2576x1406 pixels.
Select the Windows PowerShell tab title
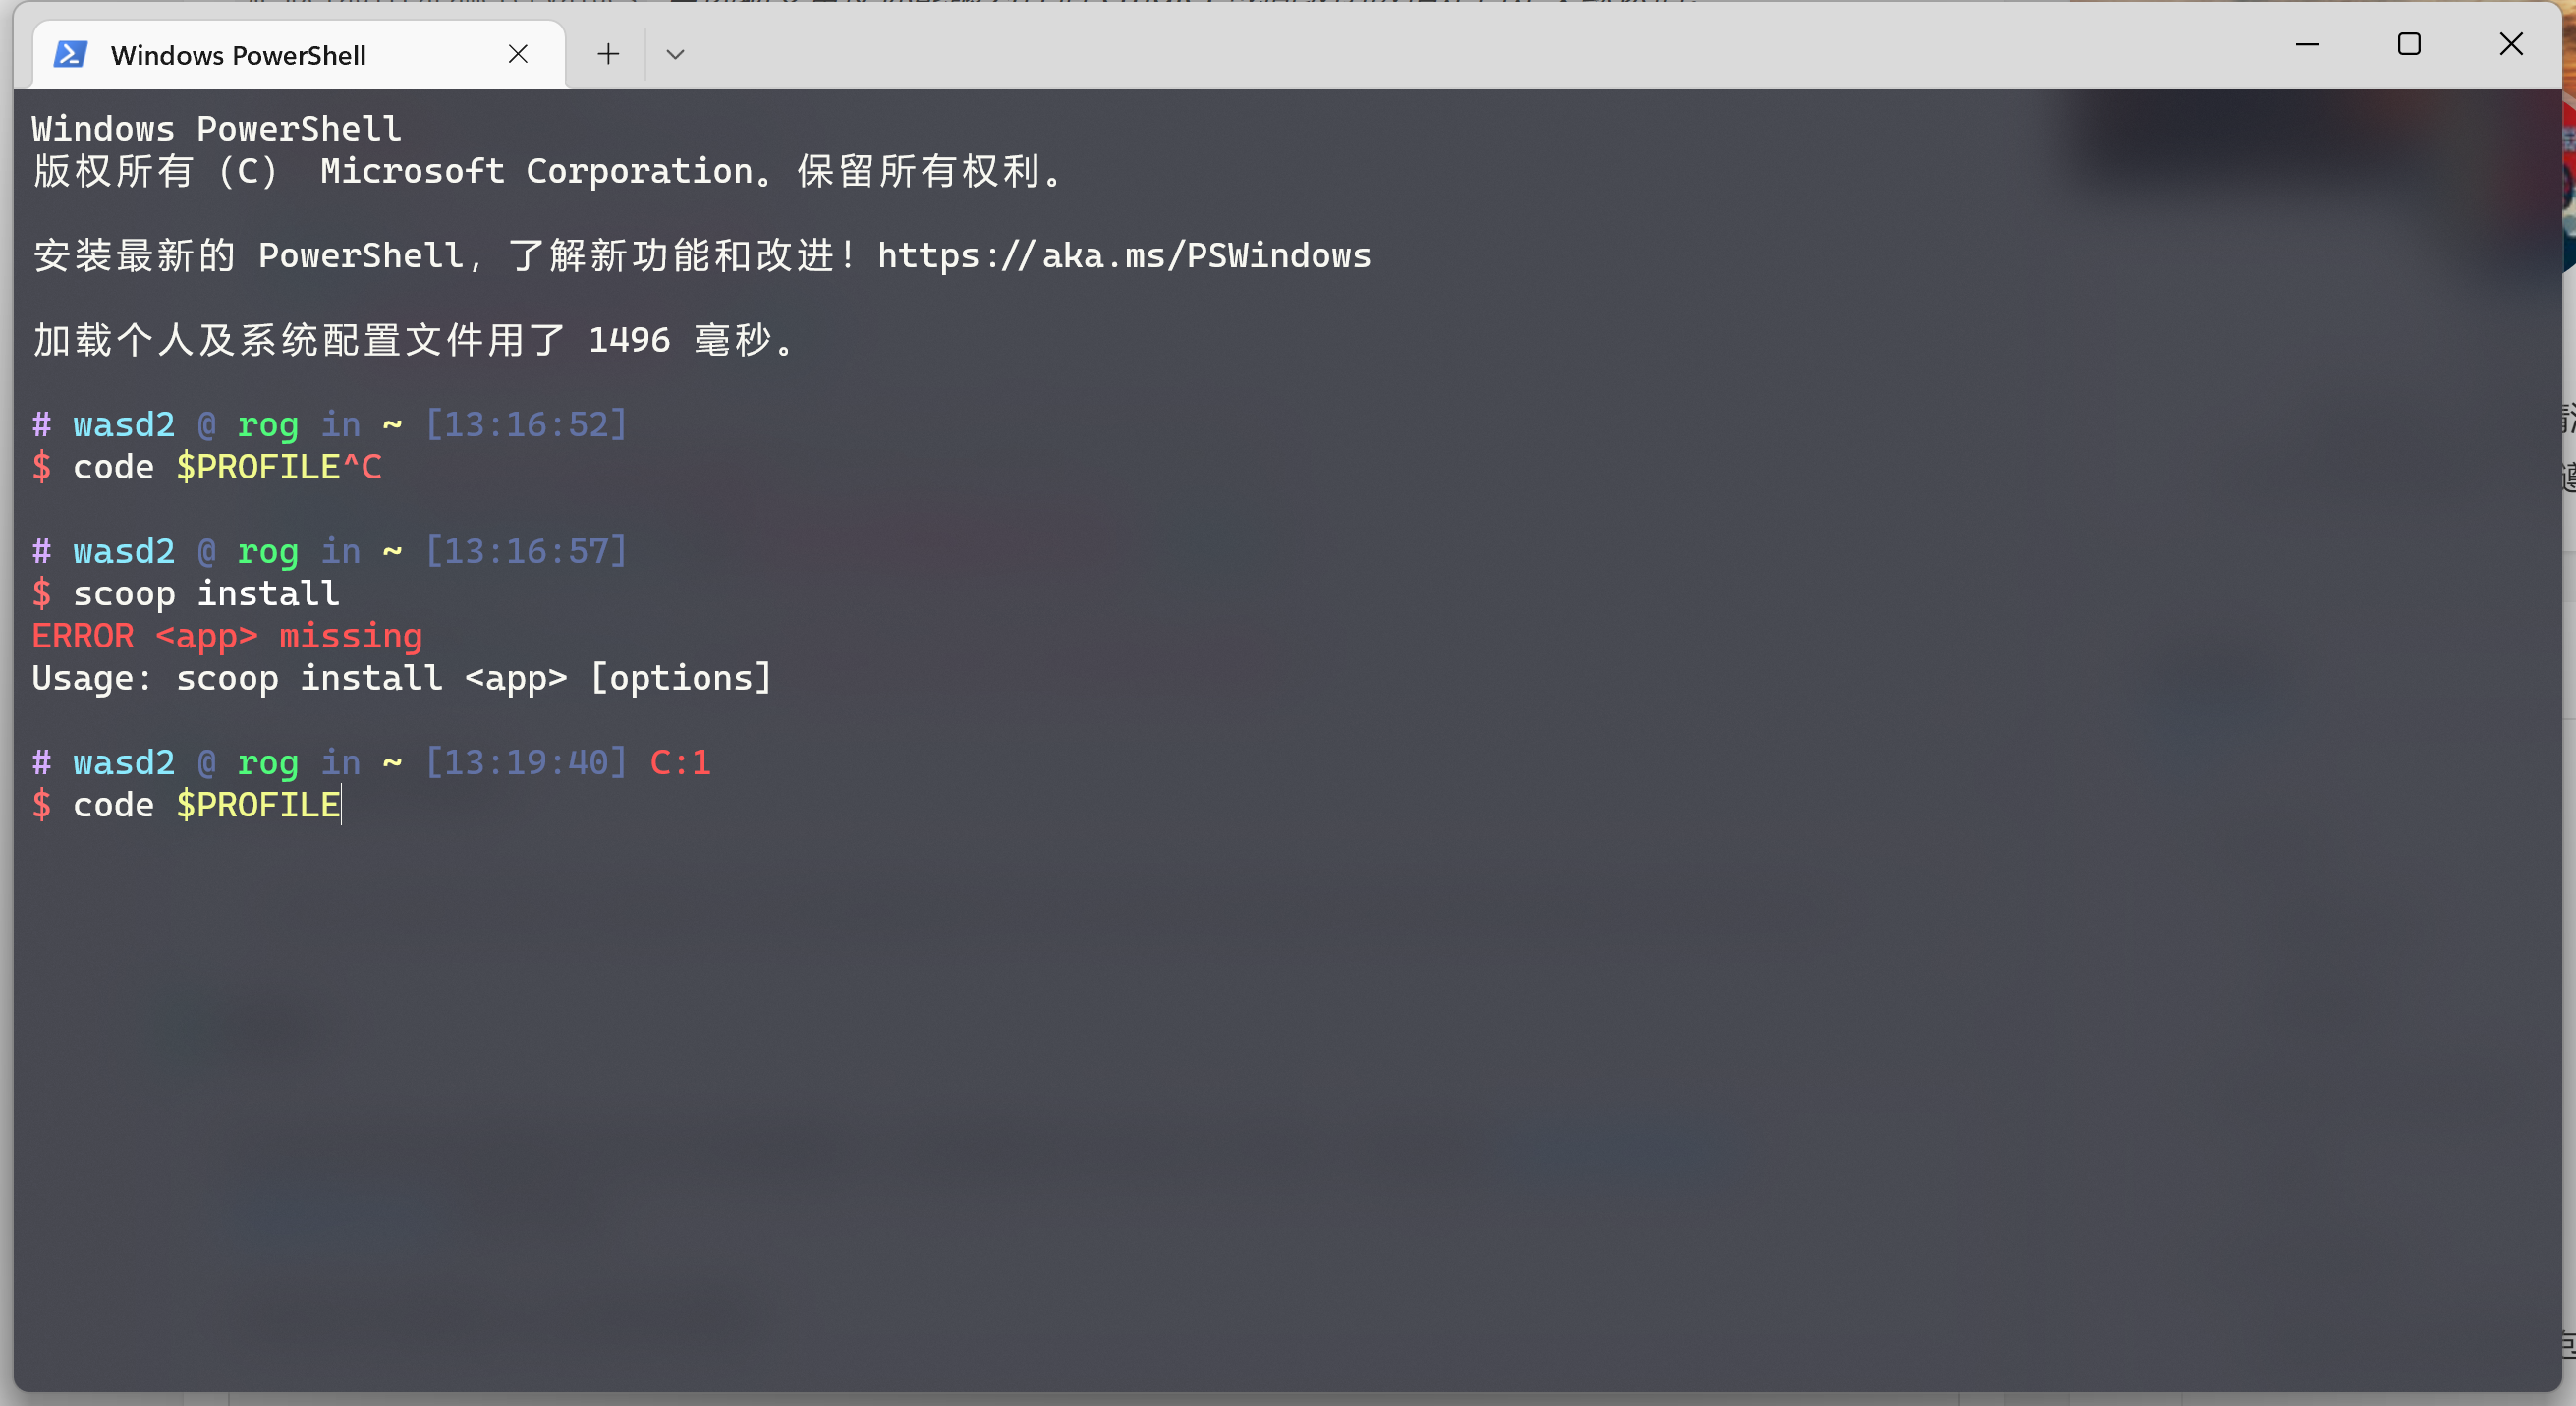pos(238,55)
